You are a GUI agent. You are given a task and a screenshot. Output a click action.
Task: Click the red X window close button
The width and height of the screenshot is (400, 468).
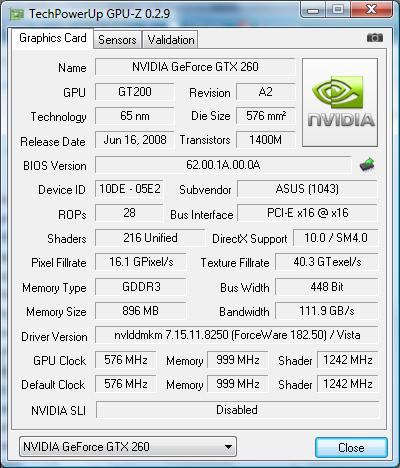tap(371, 10)
